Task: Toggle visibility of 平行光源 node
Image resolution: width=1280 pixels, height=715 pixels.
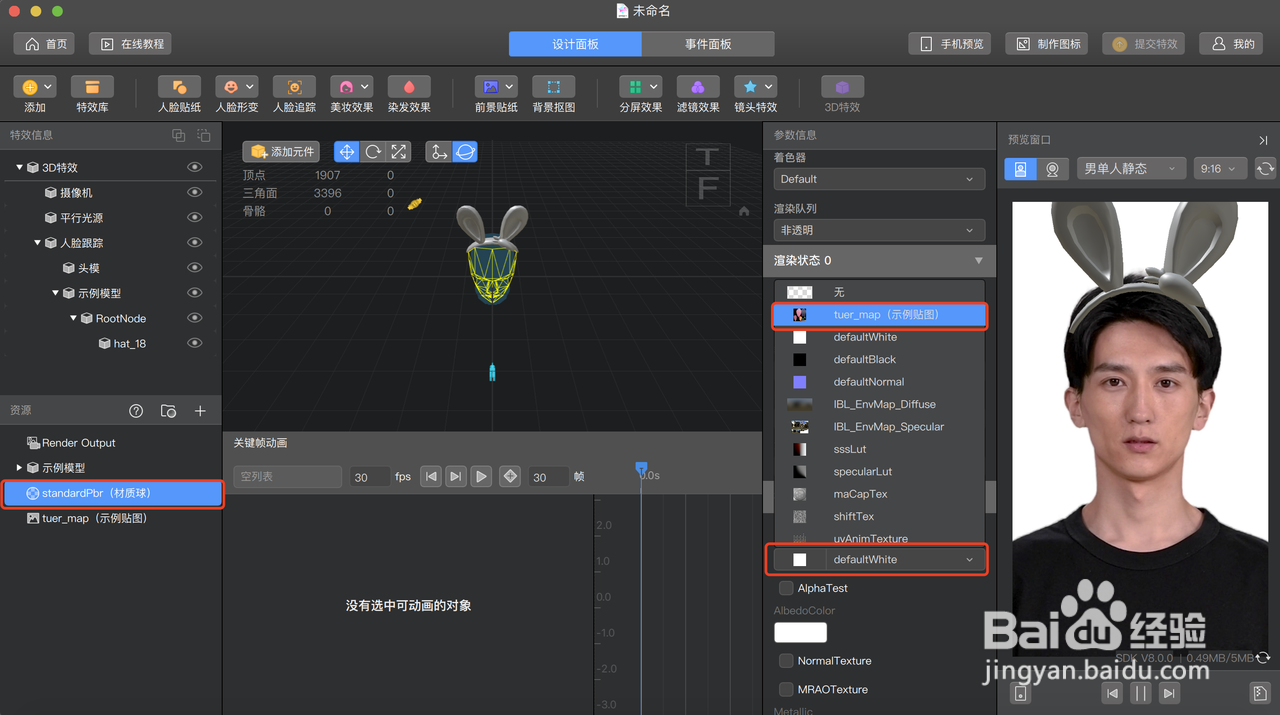Action: tap(195, 217)
